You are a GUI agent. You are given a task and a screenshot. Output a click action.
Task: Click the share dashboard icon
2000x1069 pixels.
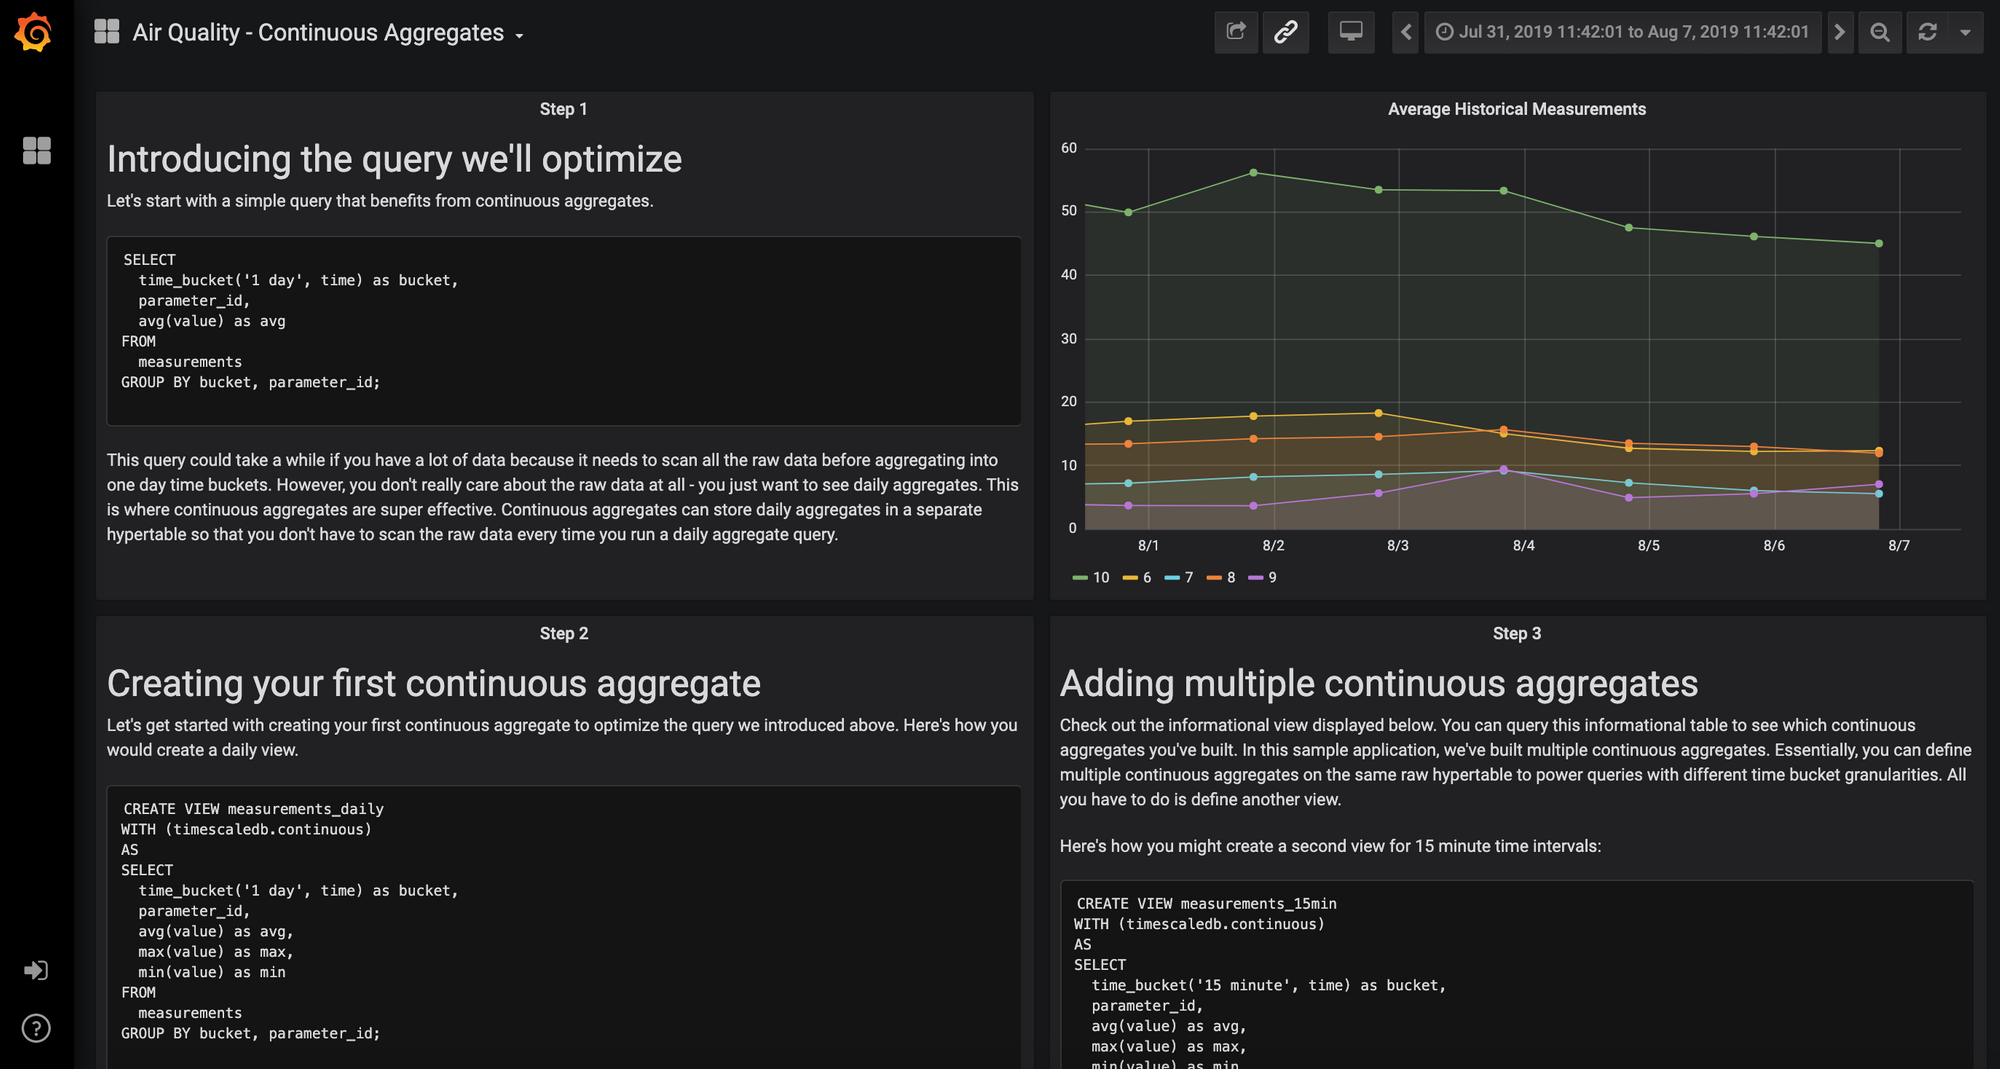(x=1236, y=32)
